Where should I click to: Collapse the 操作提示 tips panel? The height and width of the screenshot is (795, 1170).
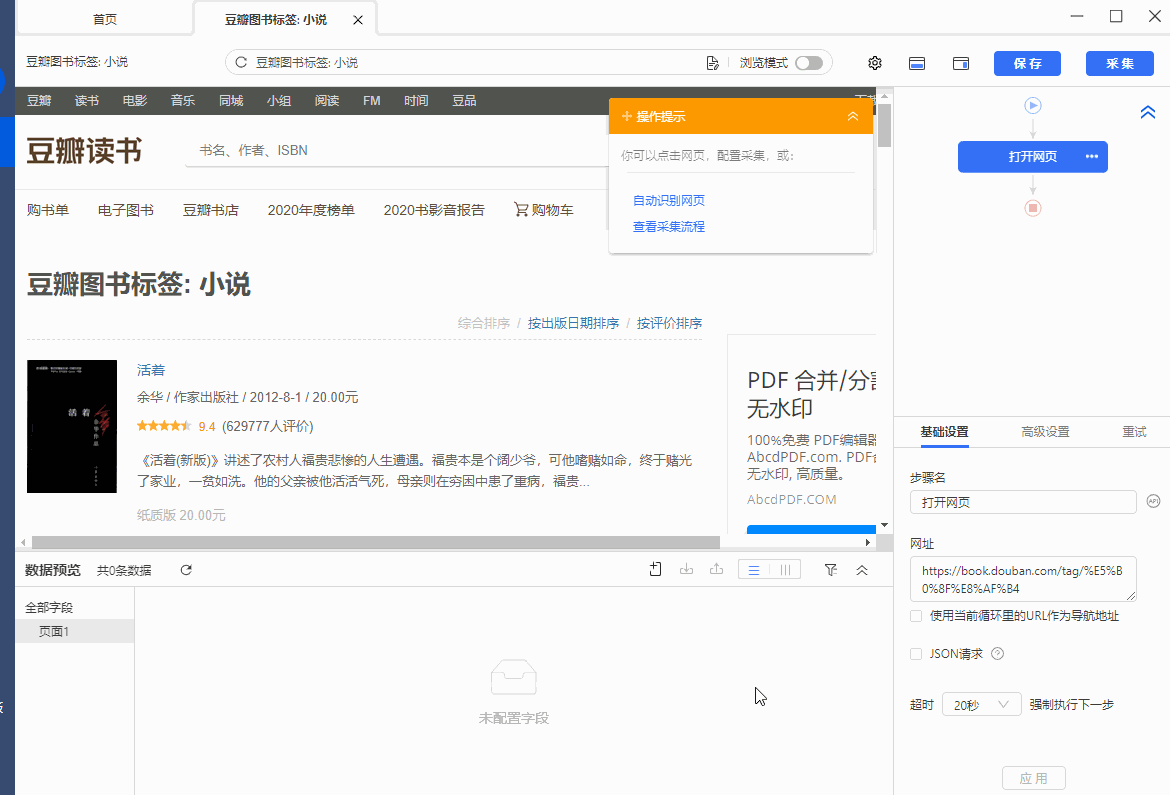coord(853,116)
